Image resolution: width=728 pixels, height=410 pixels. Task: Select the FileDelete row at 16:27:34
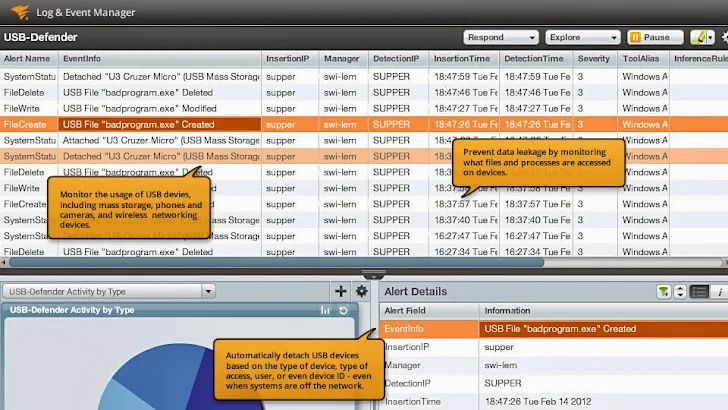click(x=364, y=252)
